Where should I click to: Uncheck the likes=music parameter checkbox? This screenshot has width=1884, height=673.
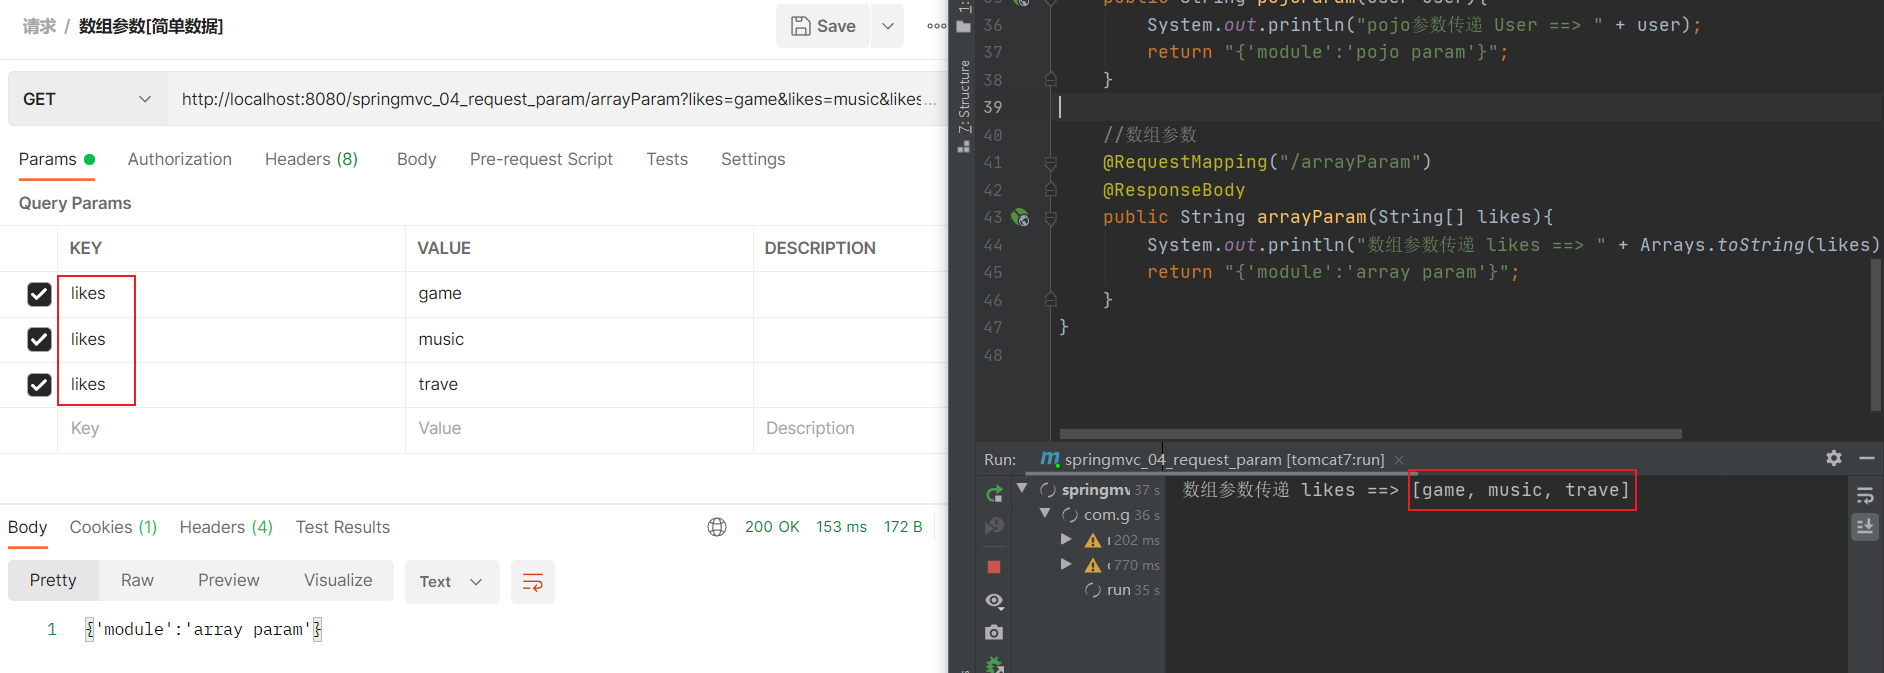[x=39, y=340]
